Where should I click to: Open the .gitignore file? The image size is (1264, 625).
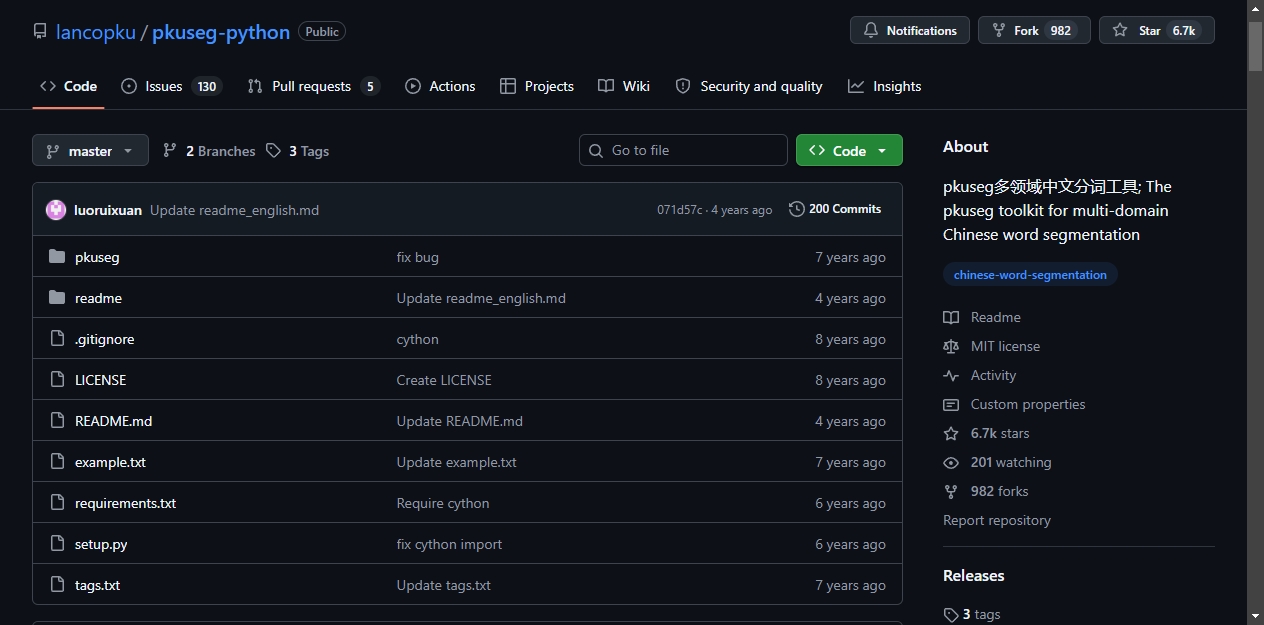[x=104, y=339]
